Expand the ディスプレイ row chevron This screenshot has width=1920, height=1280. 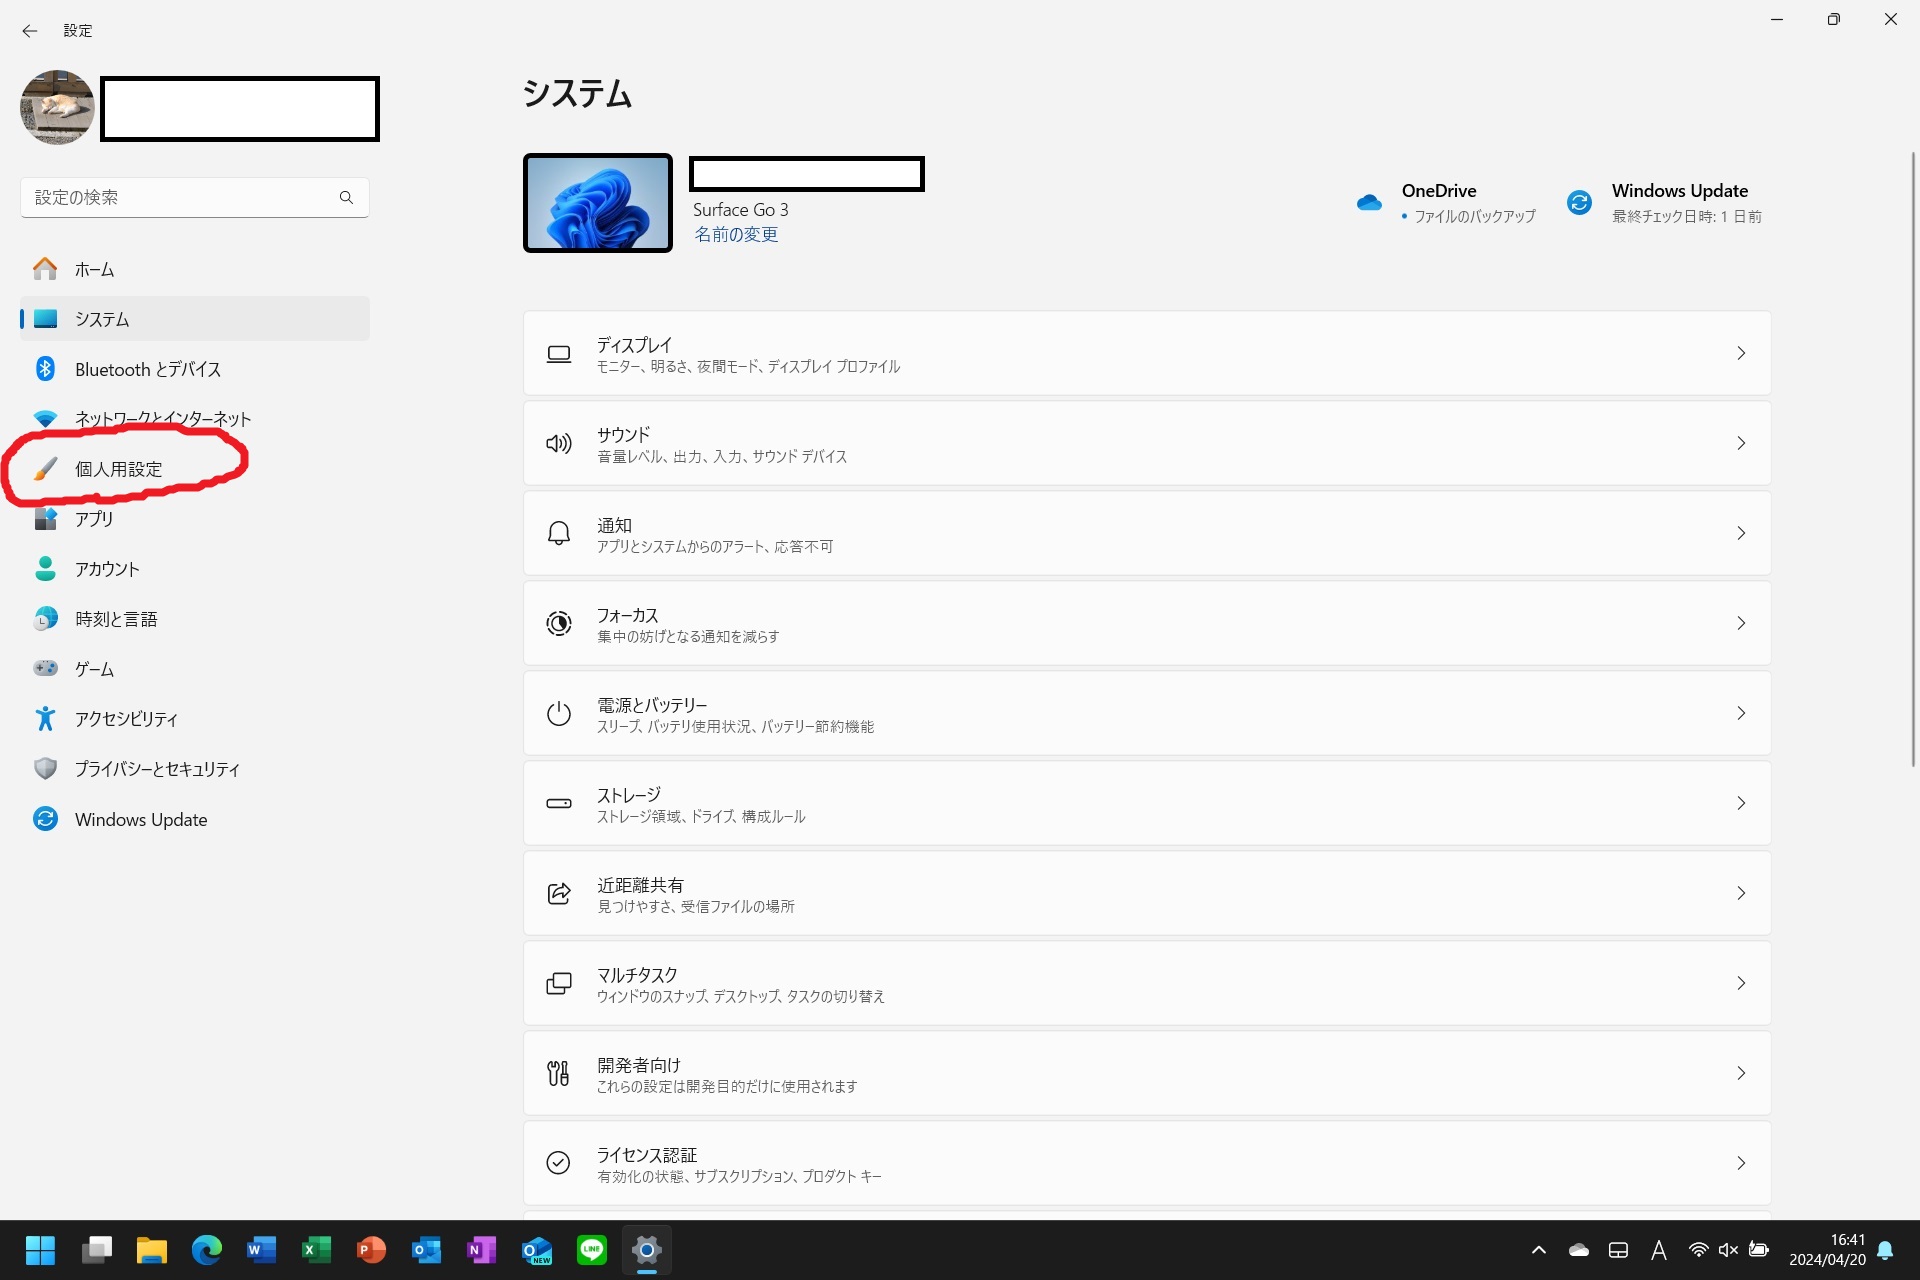coord(1741,353)
